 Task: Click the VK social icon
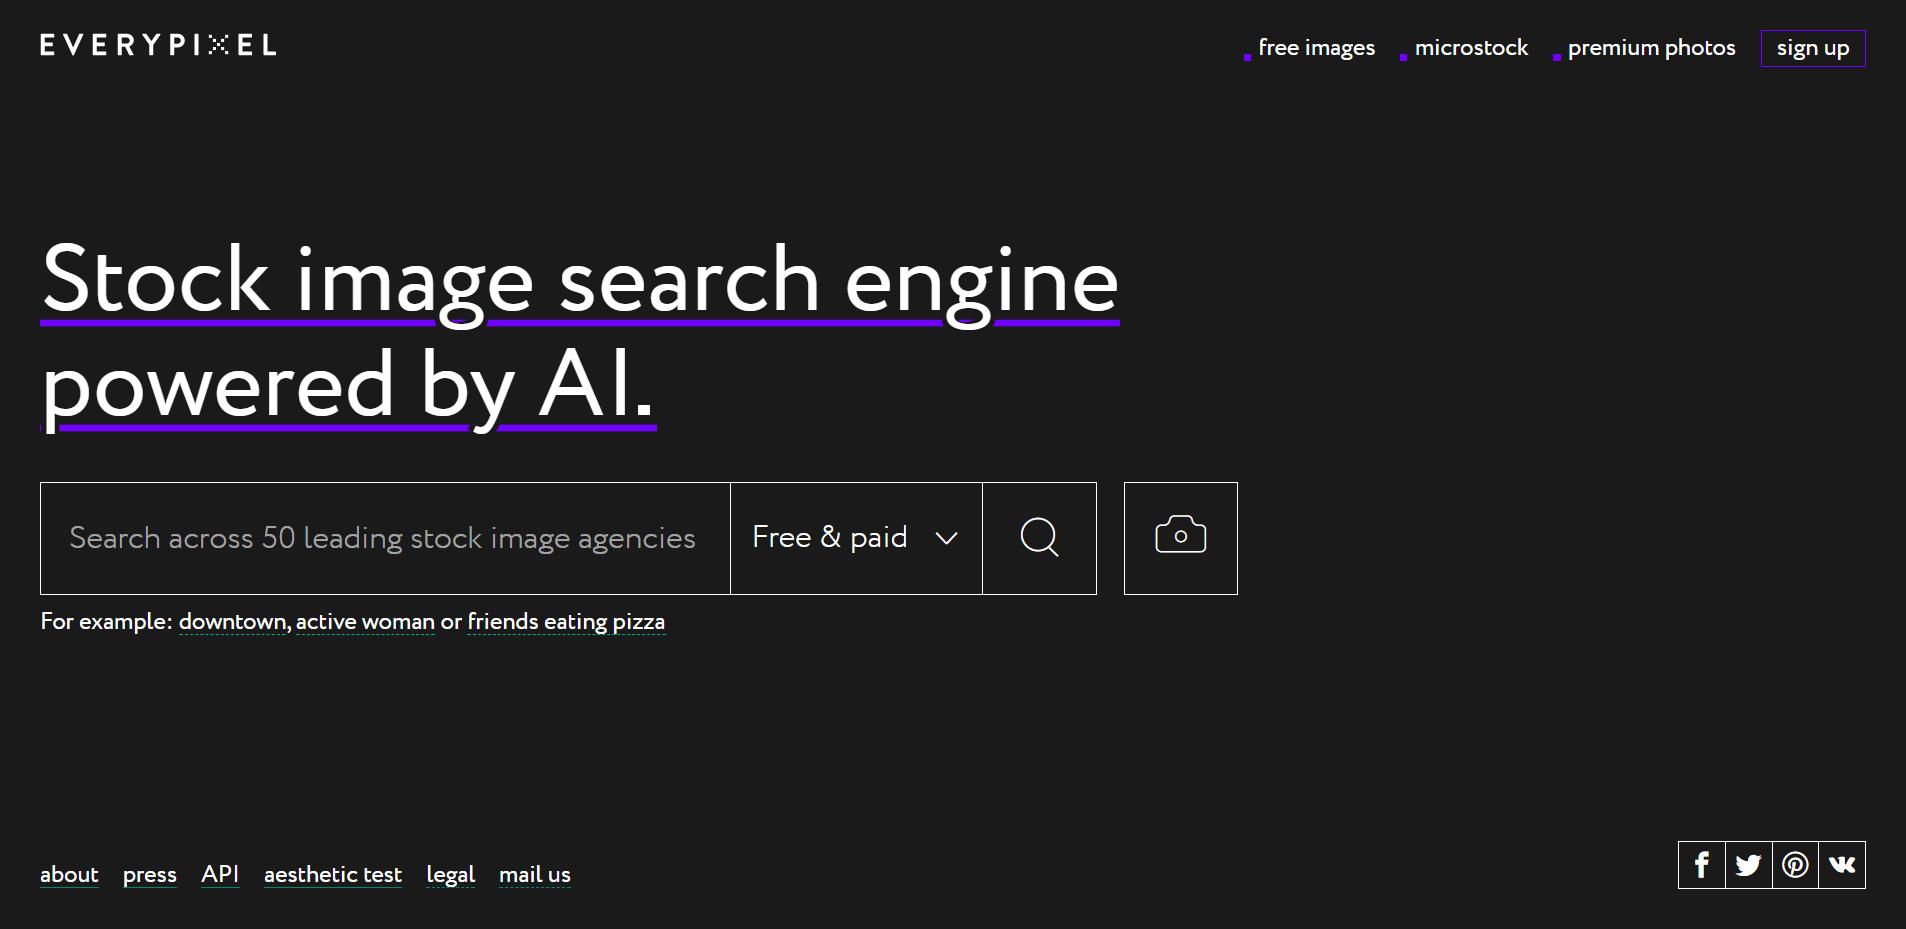1842,865
